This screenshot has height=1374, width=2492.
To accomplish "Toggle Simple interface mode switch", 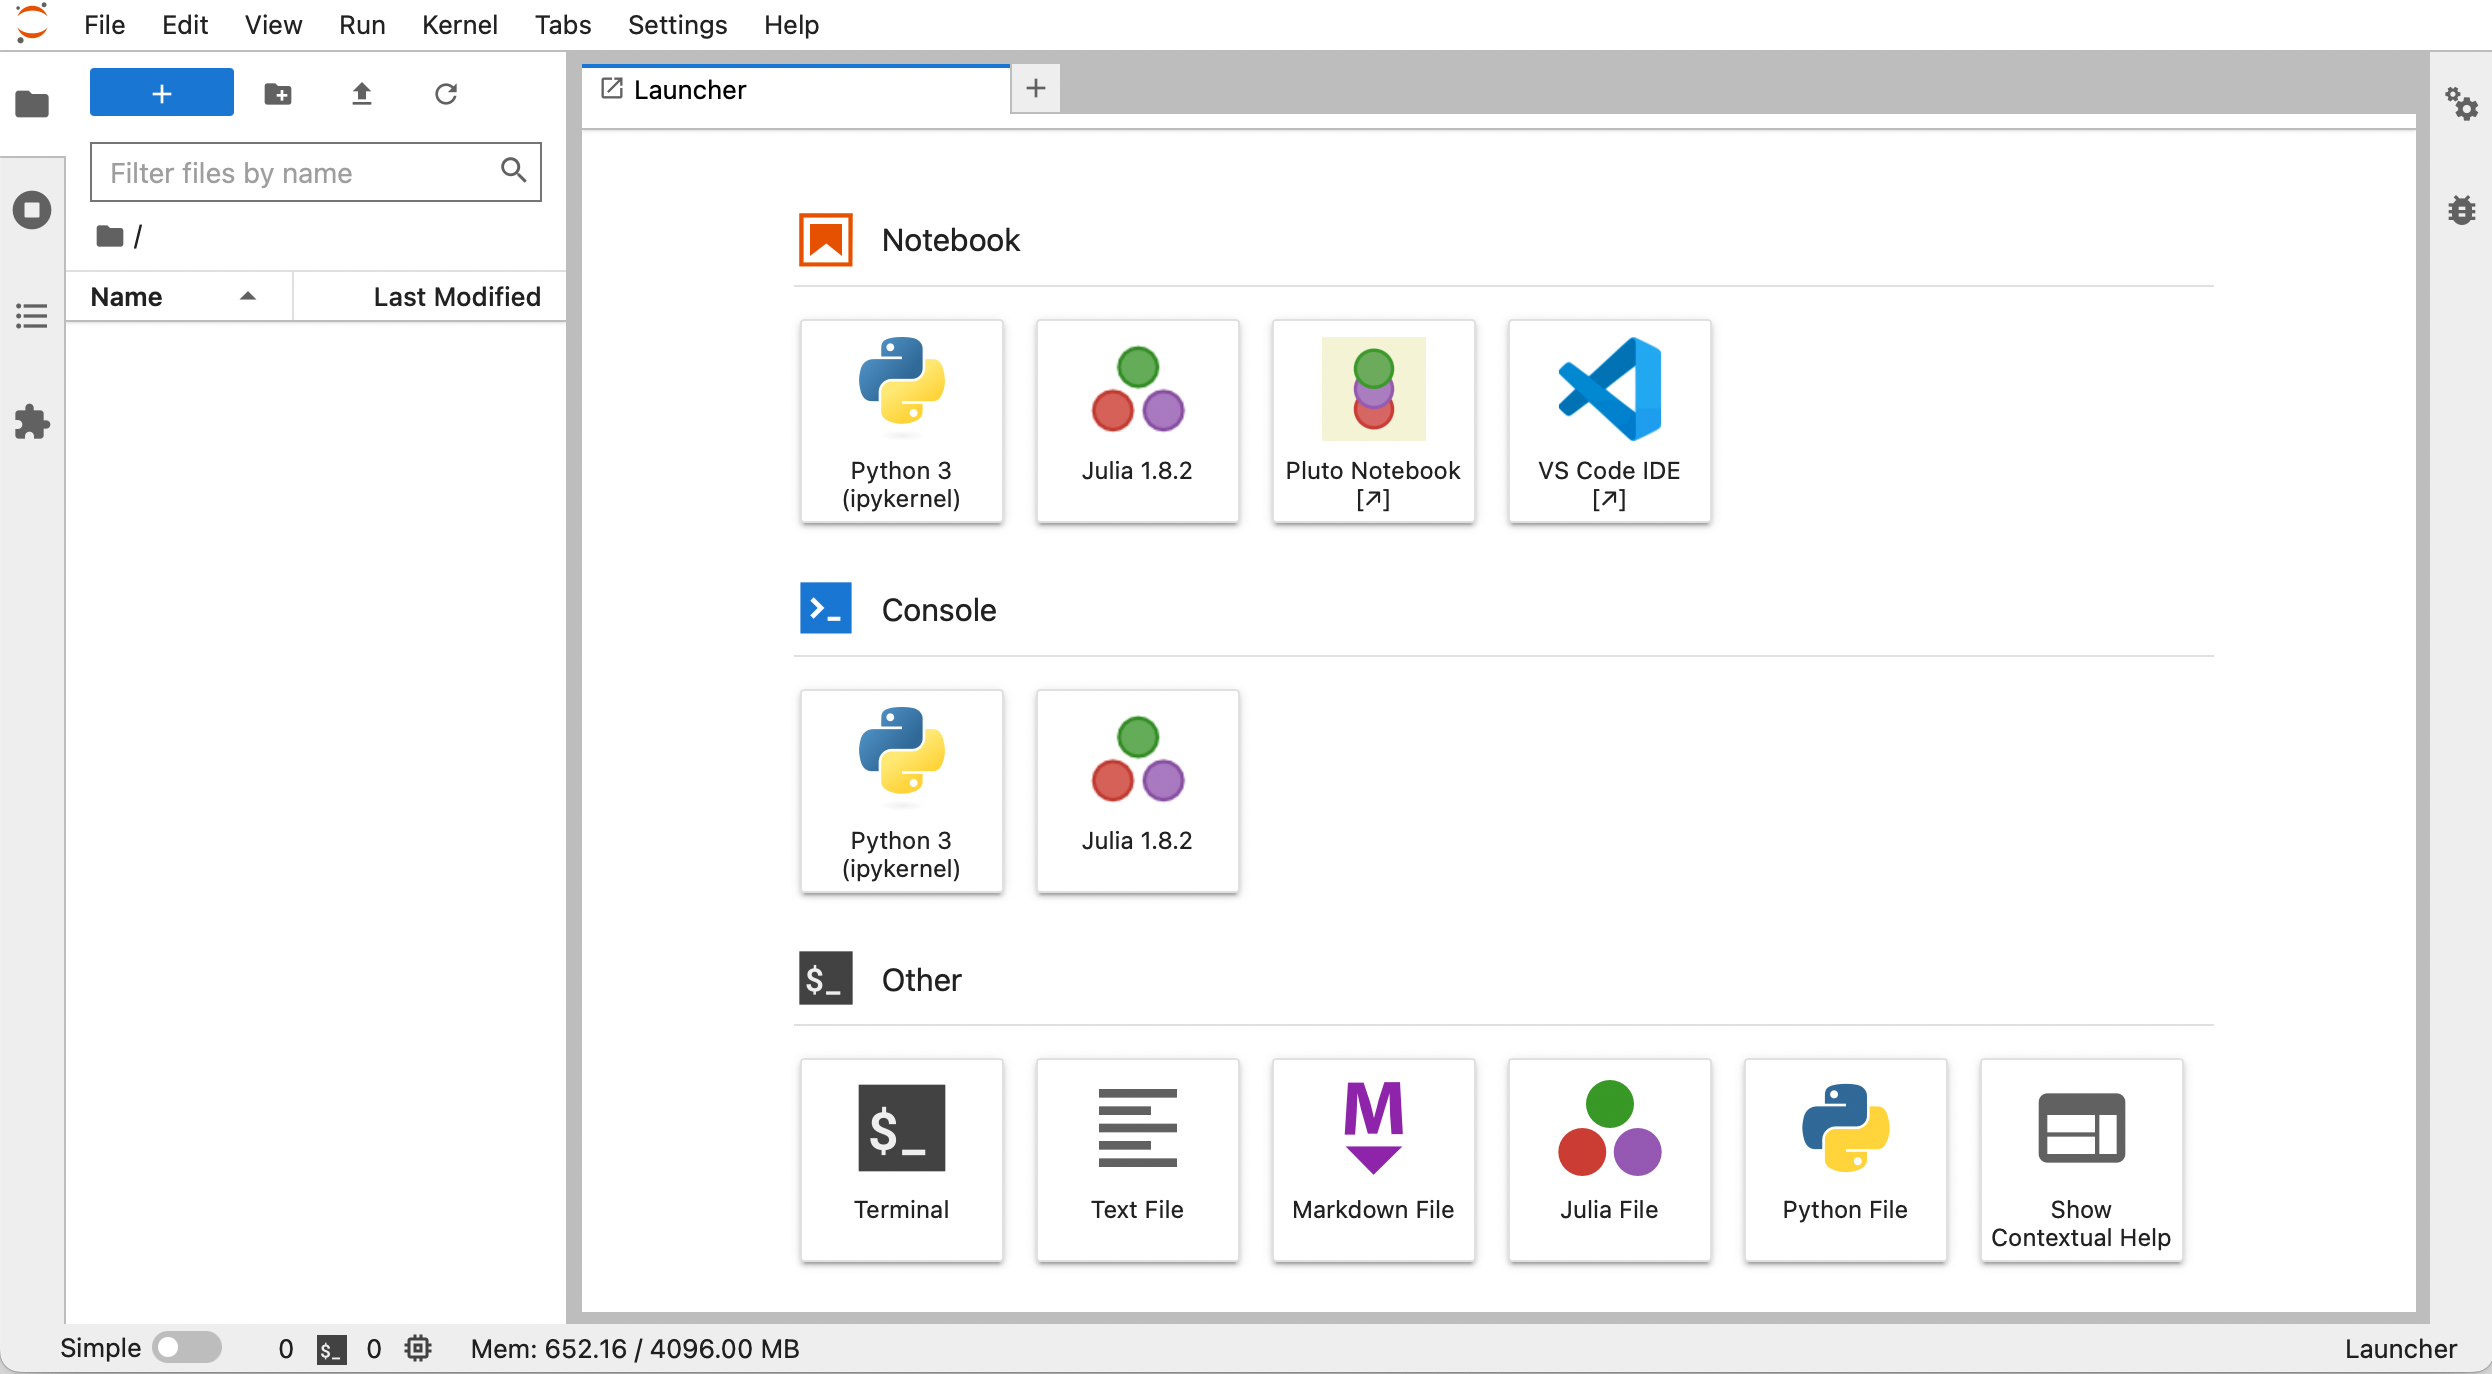I will (187, 1348).
